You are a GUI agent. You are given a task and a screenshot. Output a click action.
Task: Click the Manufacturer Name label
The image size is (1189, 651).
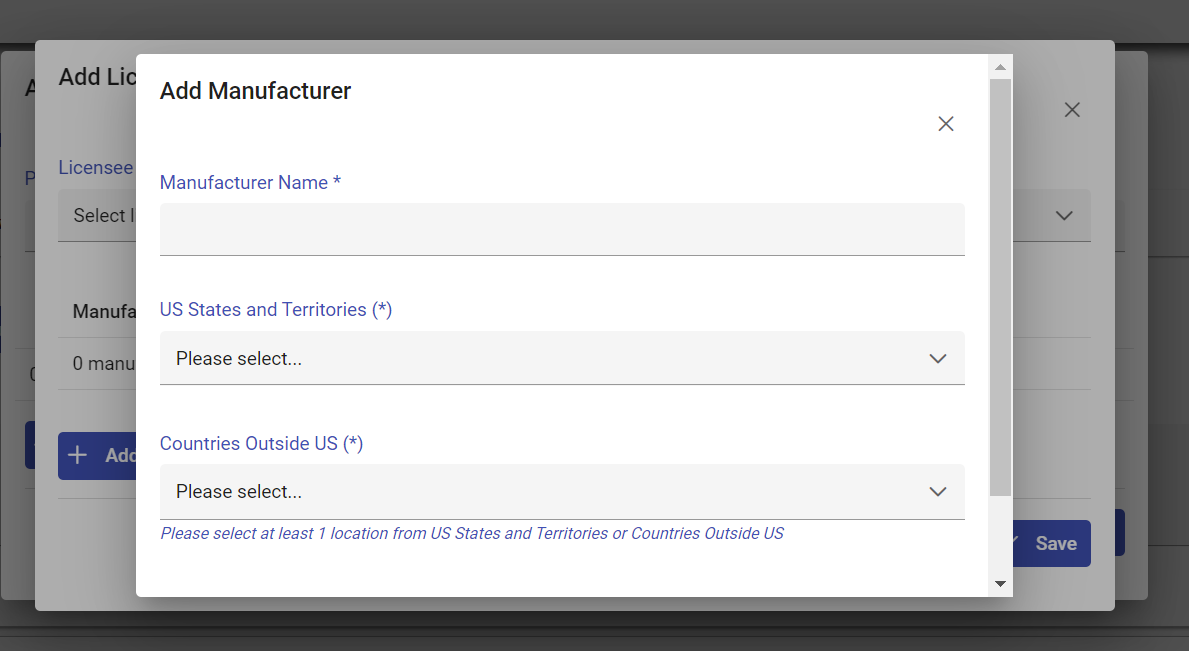[x=250, y=183]
